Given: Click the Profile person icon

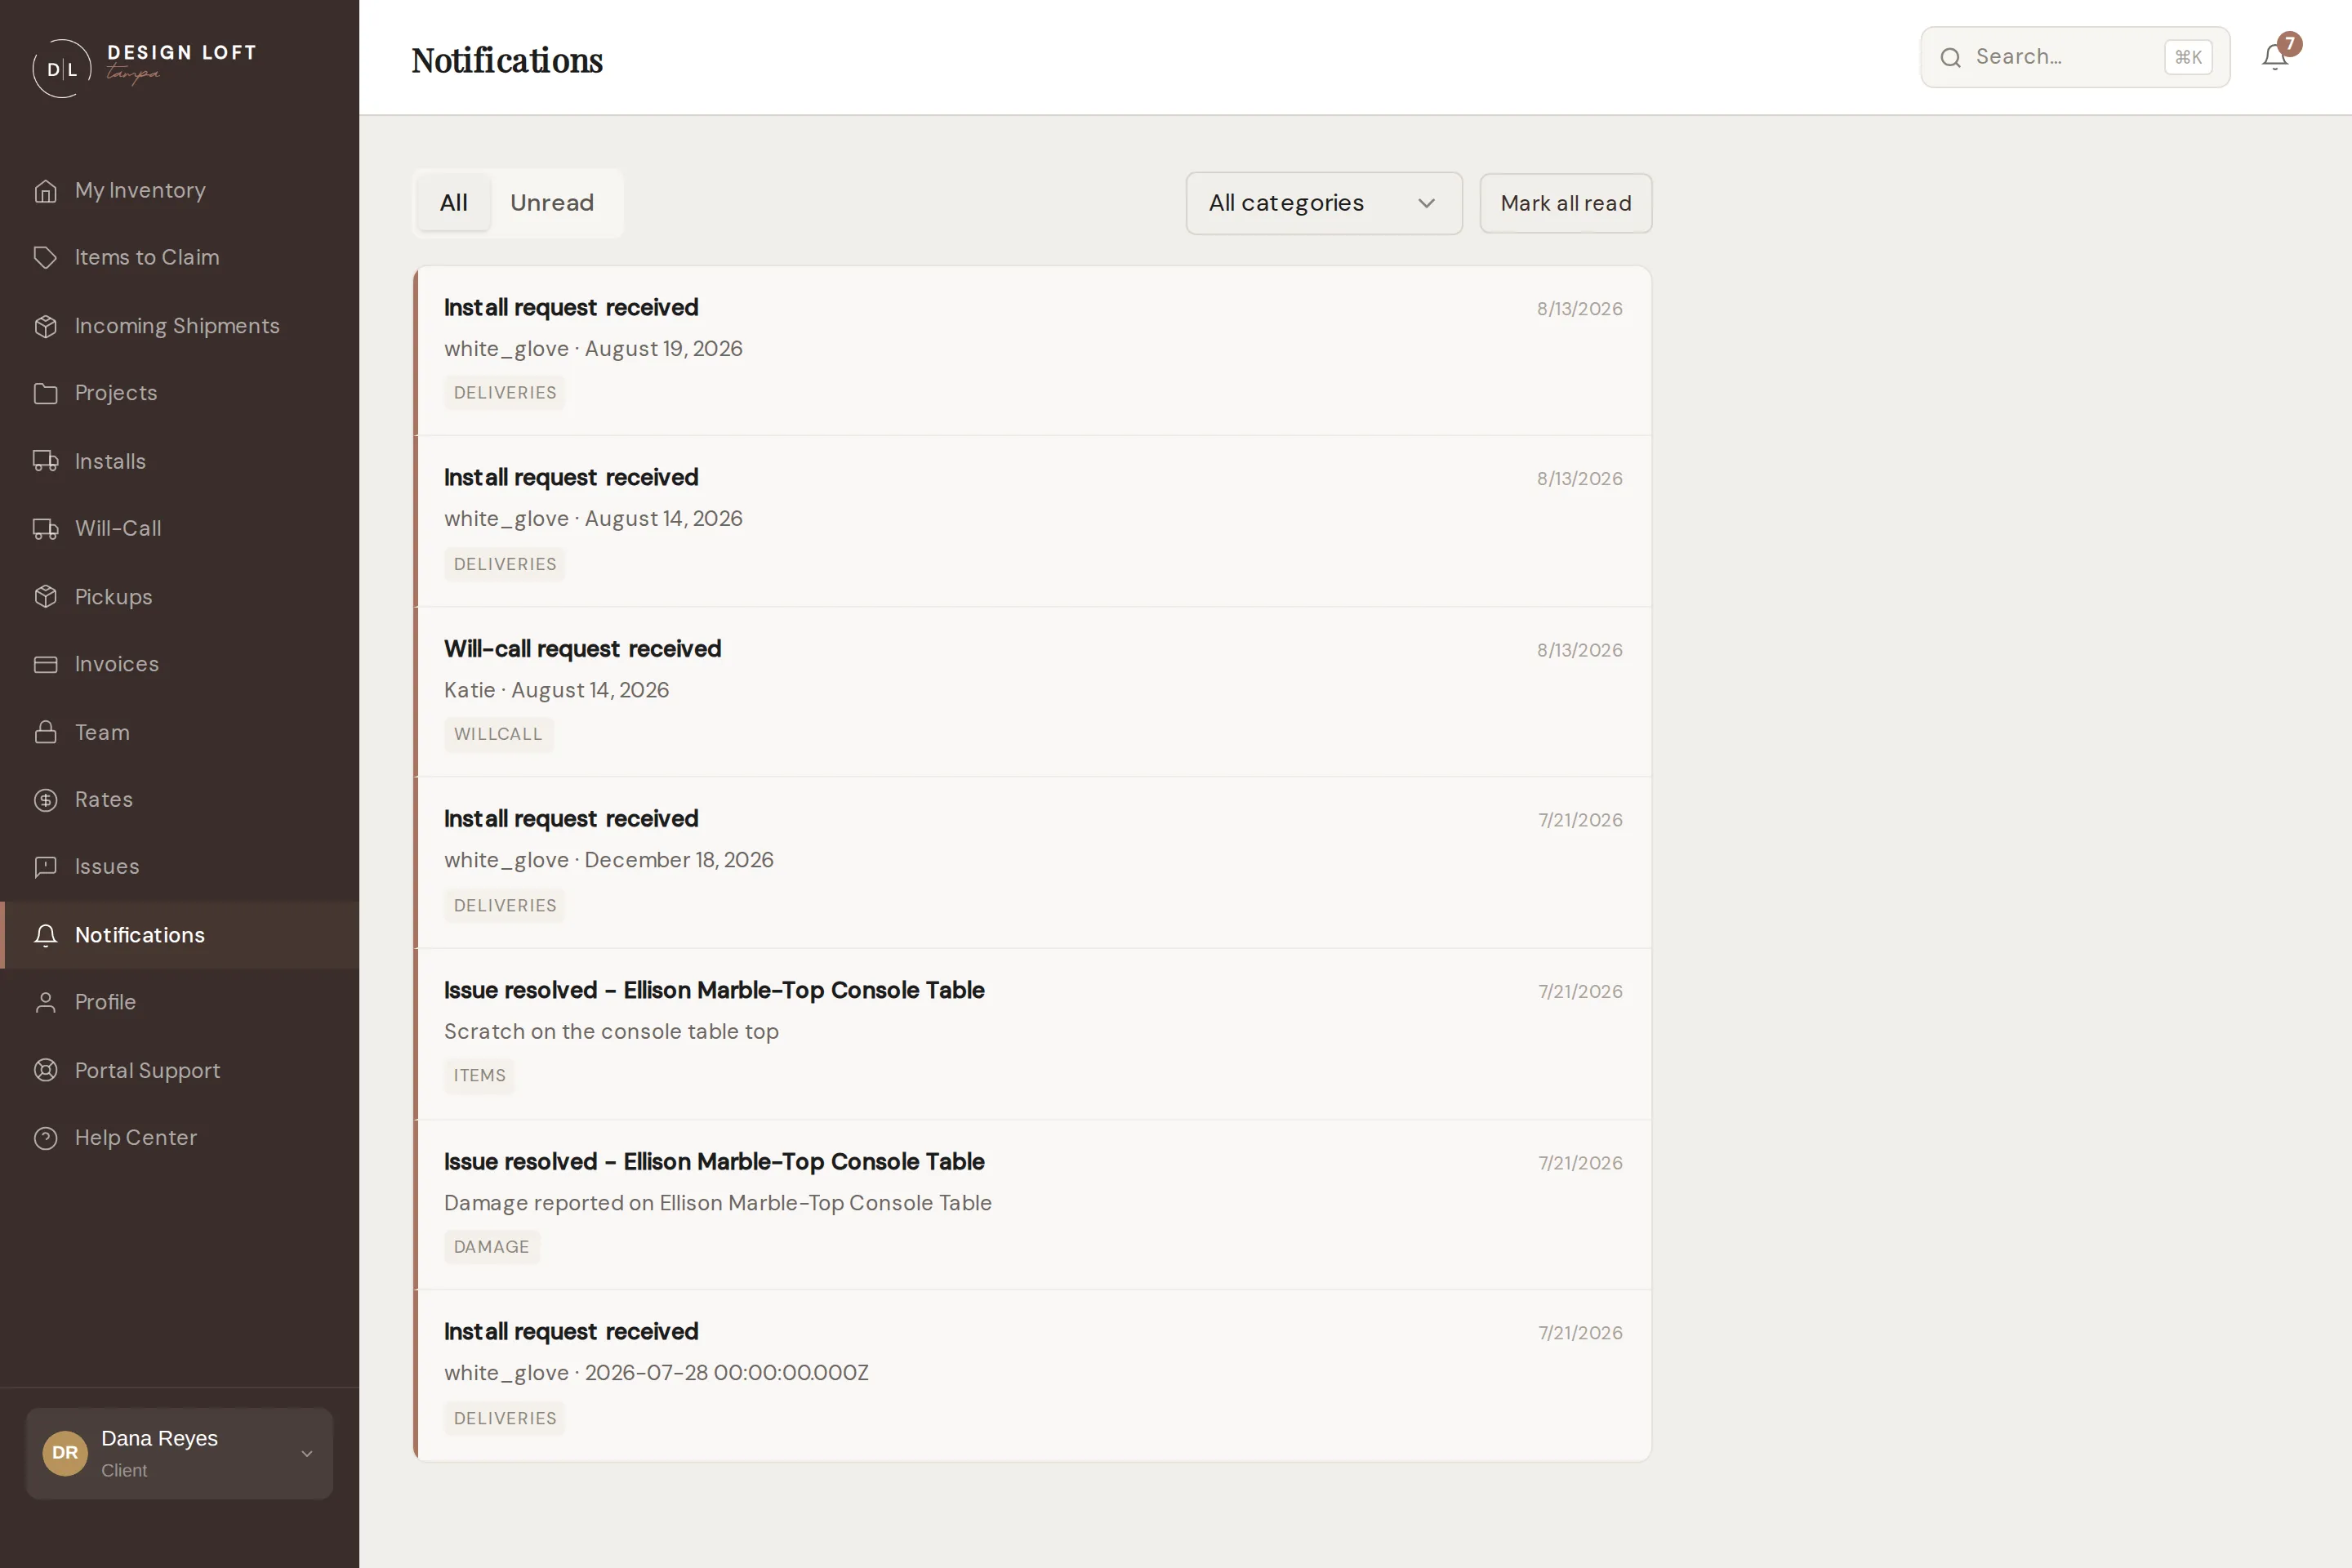Looking at the screenshot, I should 45,1002.
